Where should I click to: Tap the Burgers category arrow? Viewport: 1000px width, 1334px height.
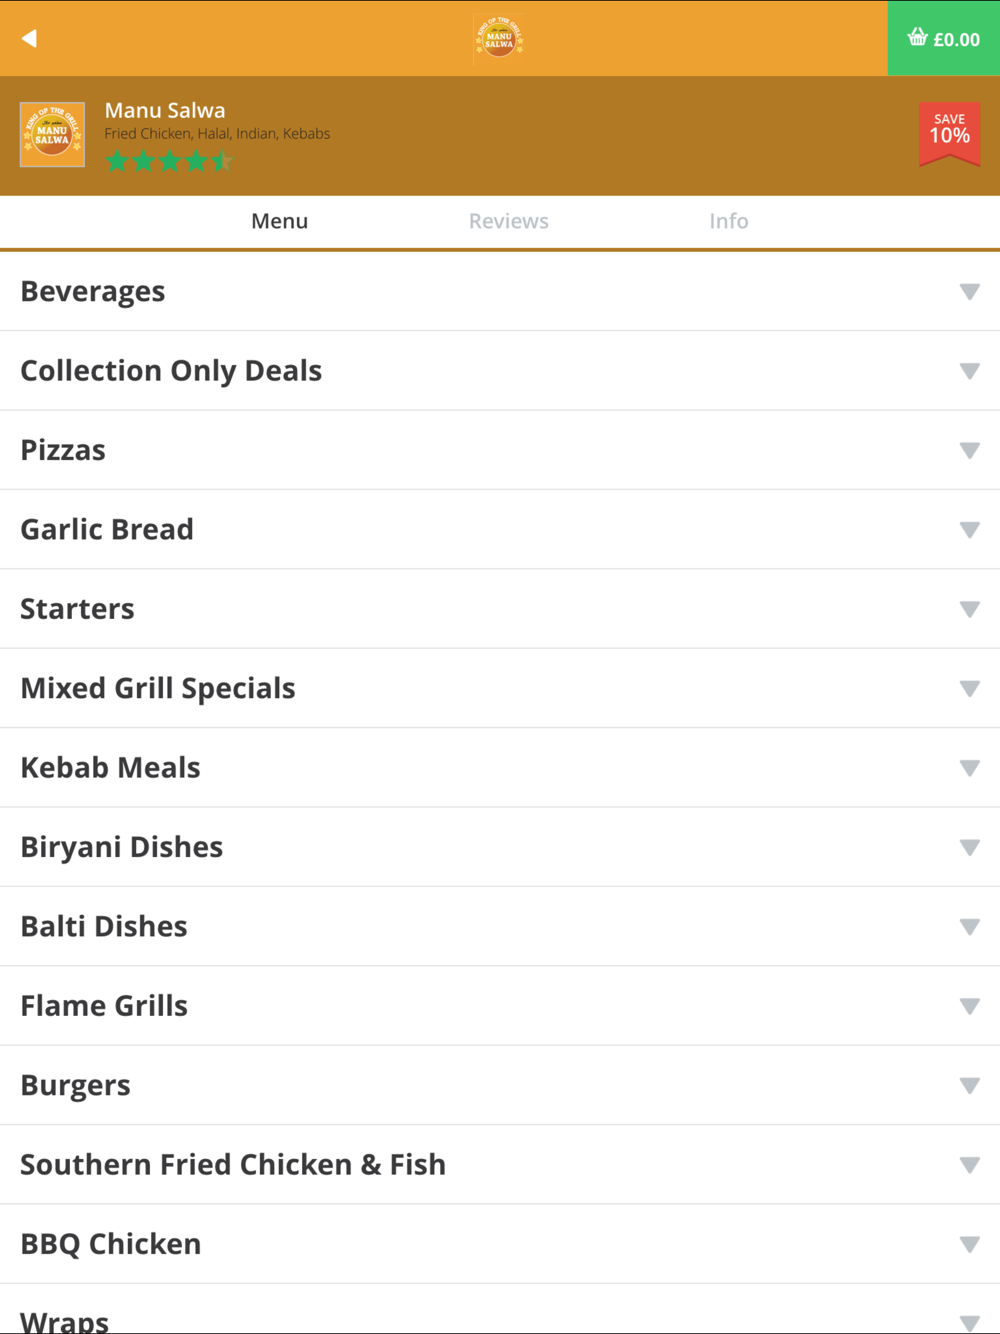tap(969, 1086)
